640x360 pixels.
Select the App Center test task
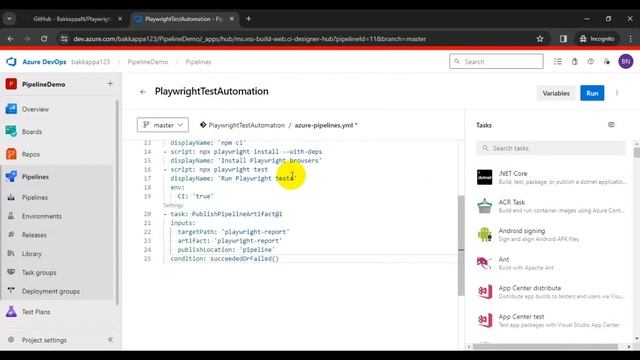coord(551,320)
